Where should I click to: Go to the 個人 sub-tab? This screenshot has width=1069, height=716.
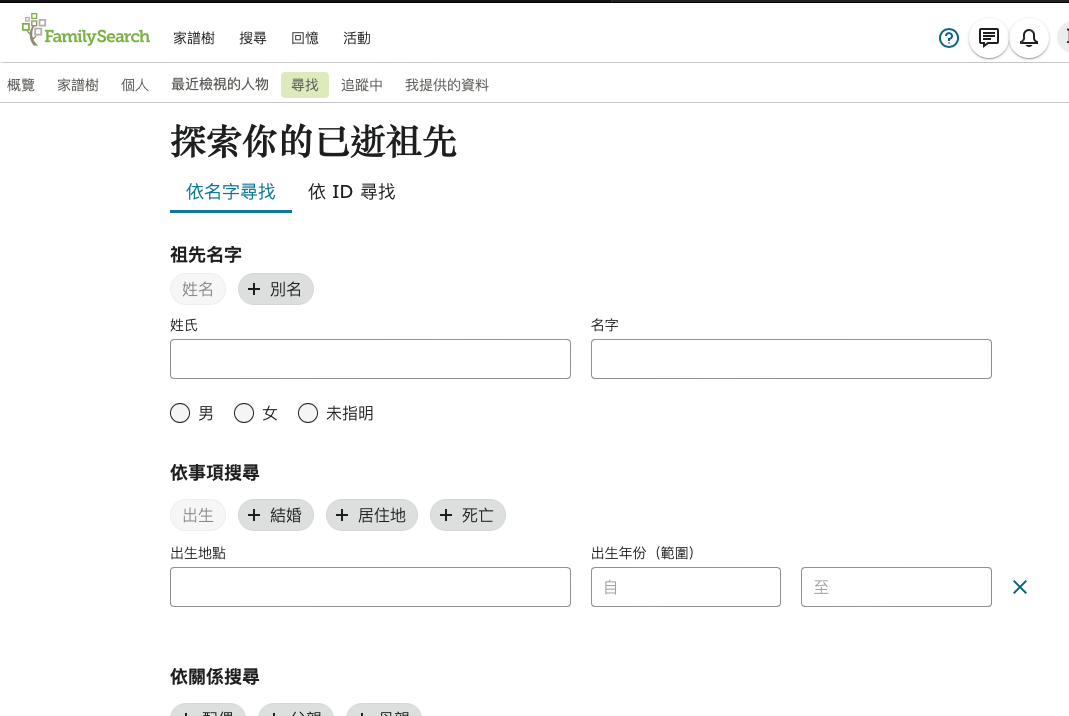pyautogui.click(x=134, y=85)
